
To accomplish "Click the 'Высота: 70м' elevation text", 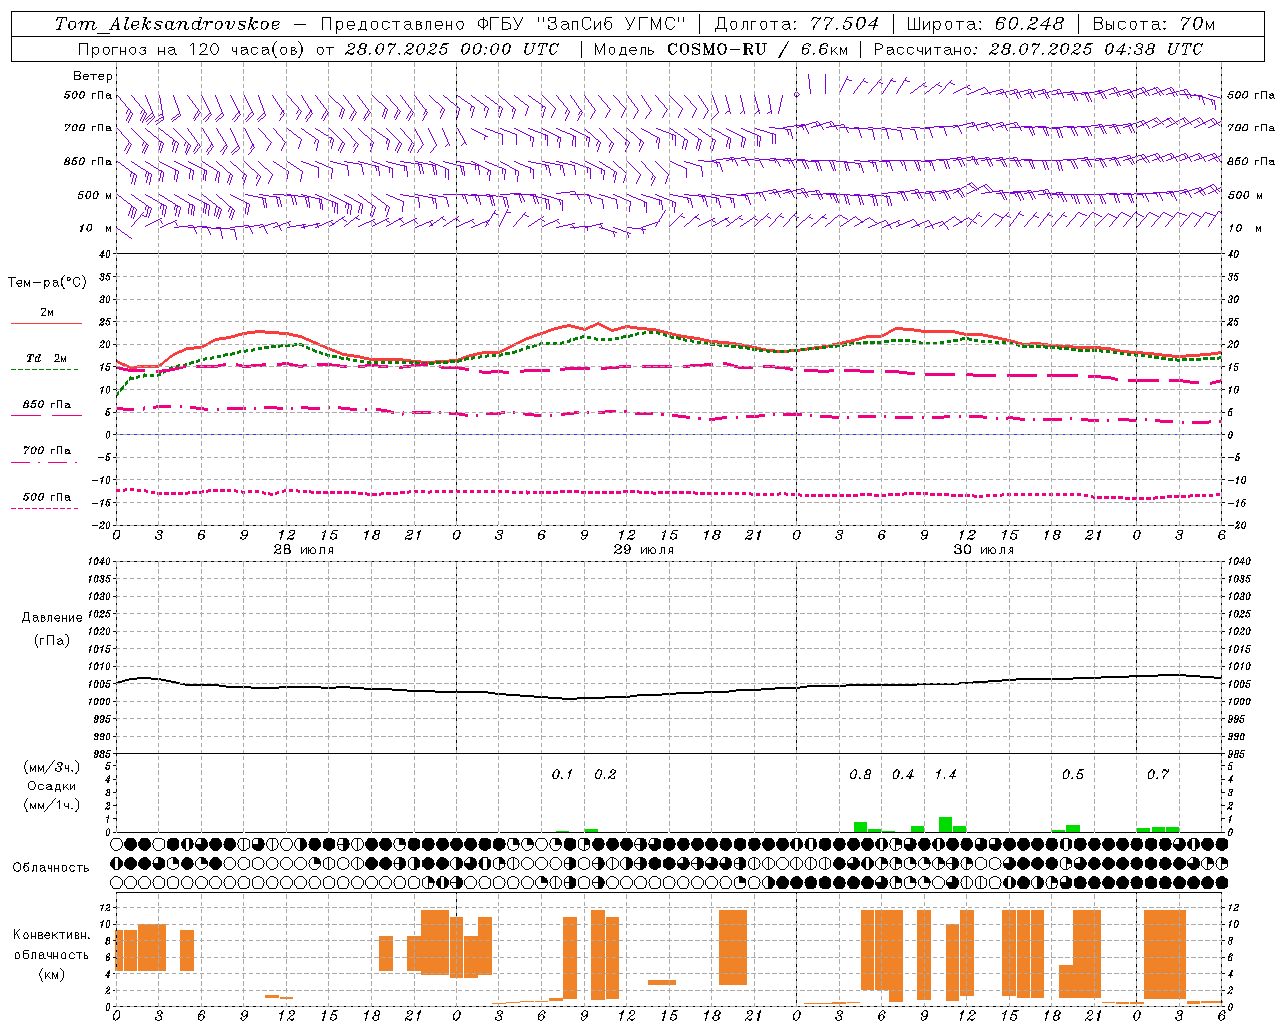I will click(x=1154, y=24).
